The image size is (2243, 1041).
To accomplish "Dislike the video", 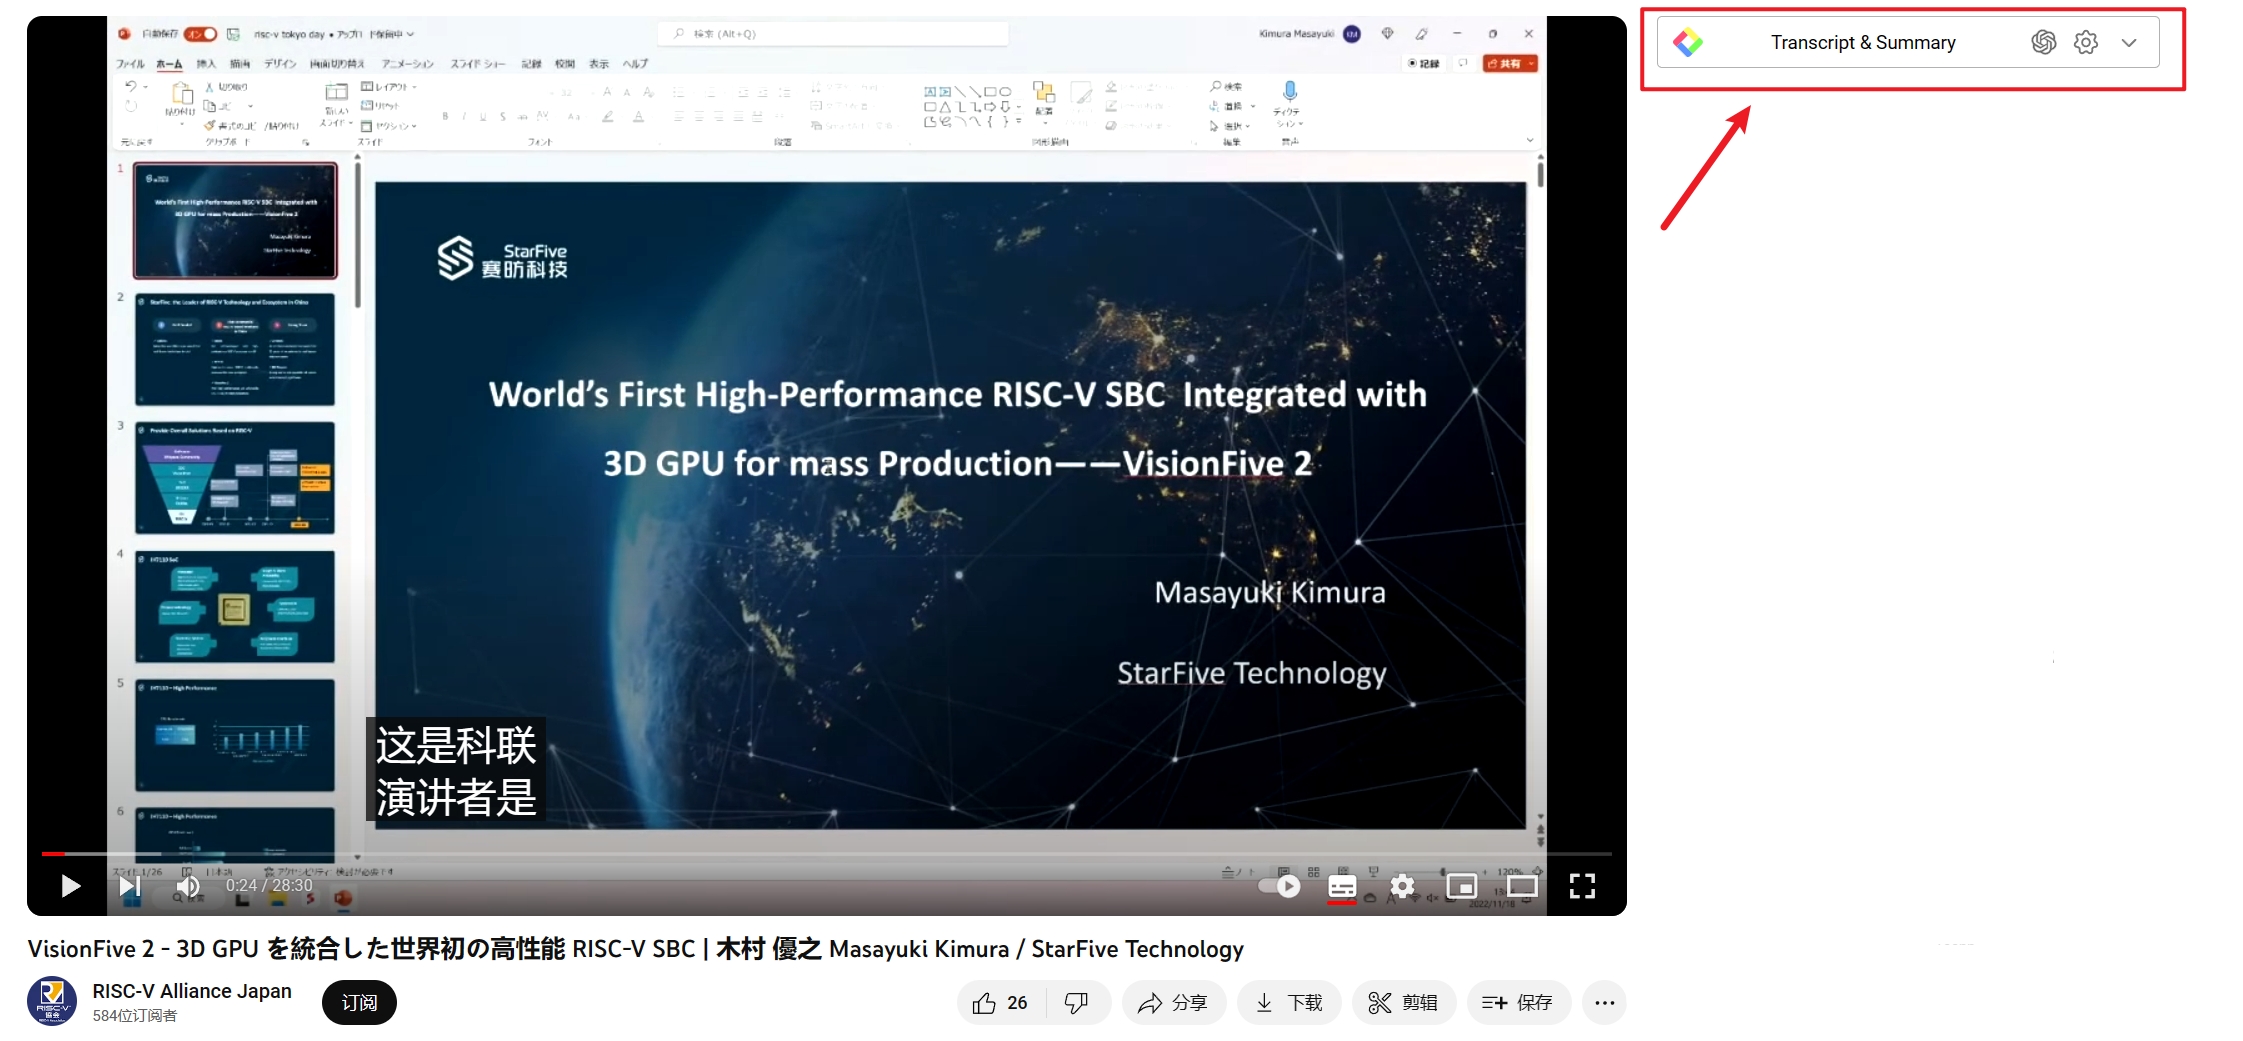I will (1077, 1003).
